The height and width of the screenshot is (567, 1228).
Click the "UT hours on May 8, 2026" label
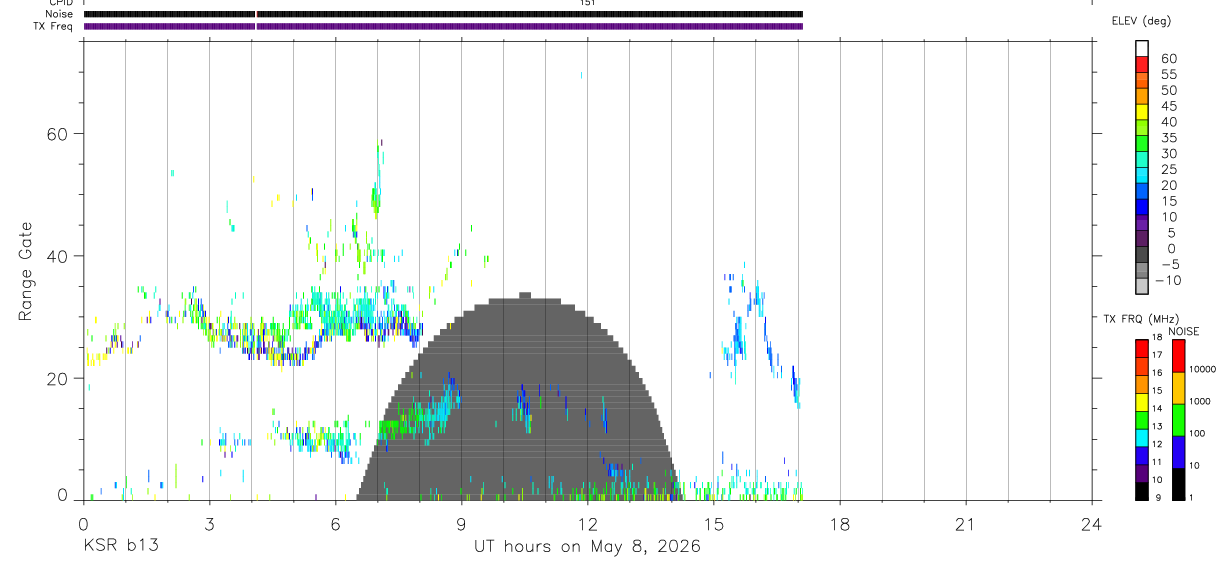click(x=587, y=547)
